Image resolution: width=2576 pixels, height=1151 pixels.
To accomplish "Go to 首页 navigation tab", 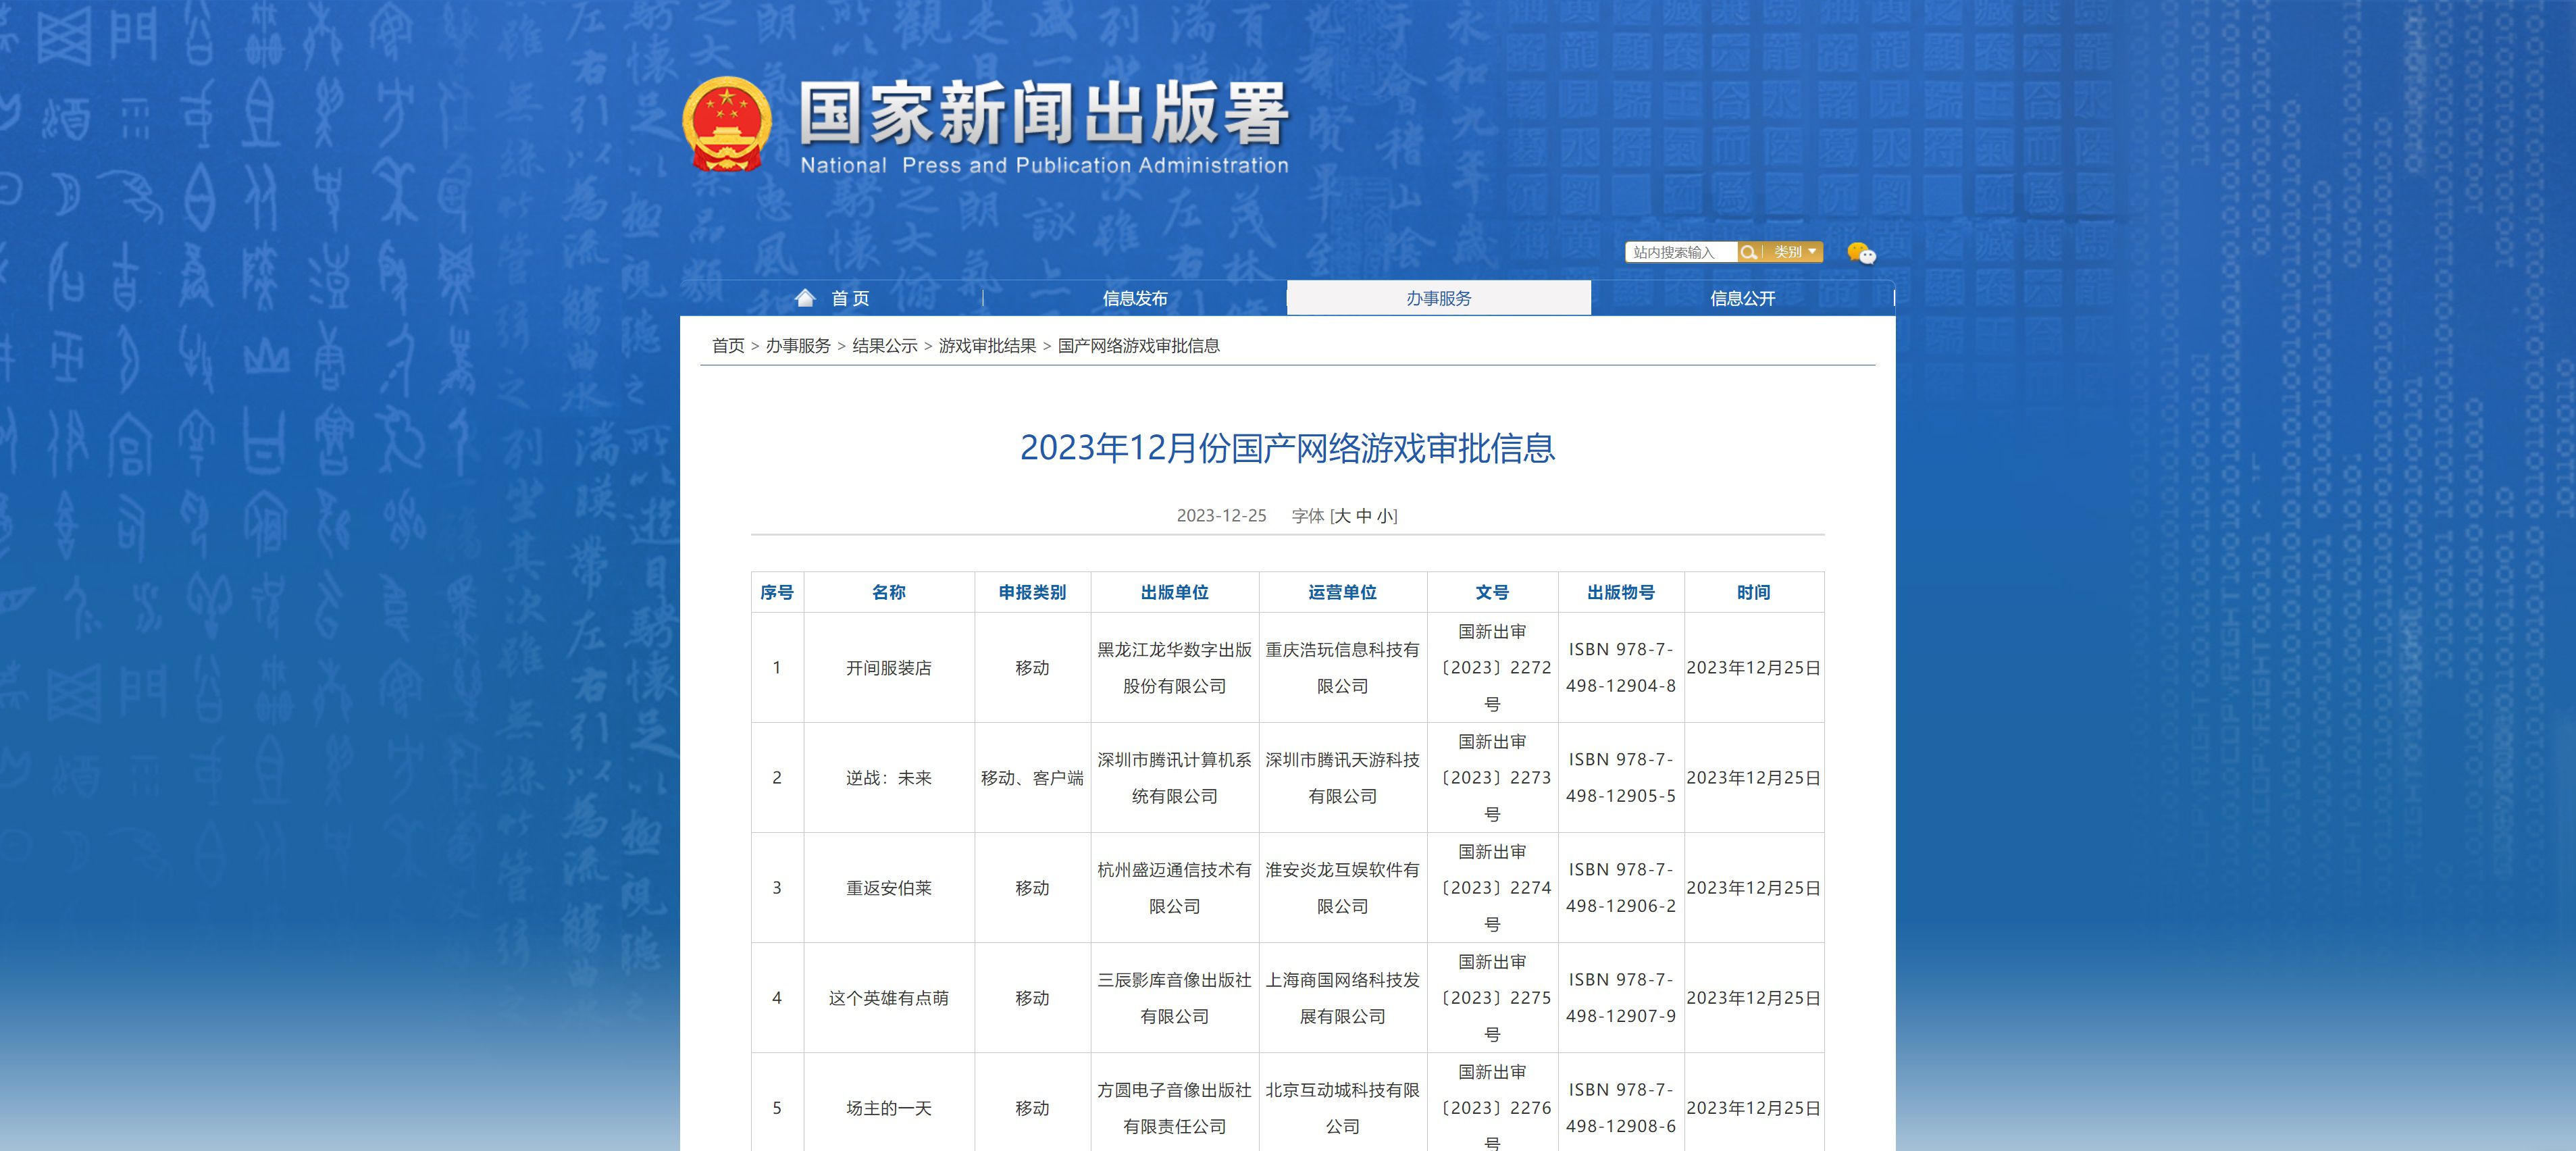I will (x=850, y=298).
